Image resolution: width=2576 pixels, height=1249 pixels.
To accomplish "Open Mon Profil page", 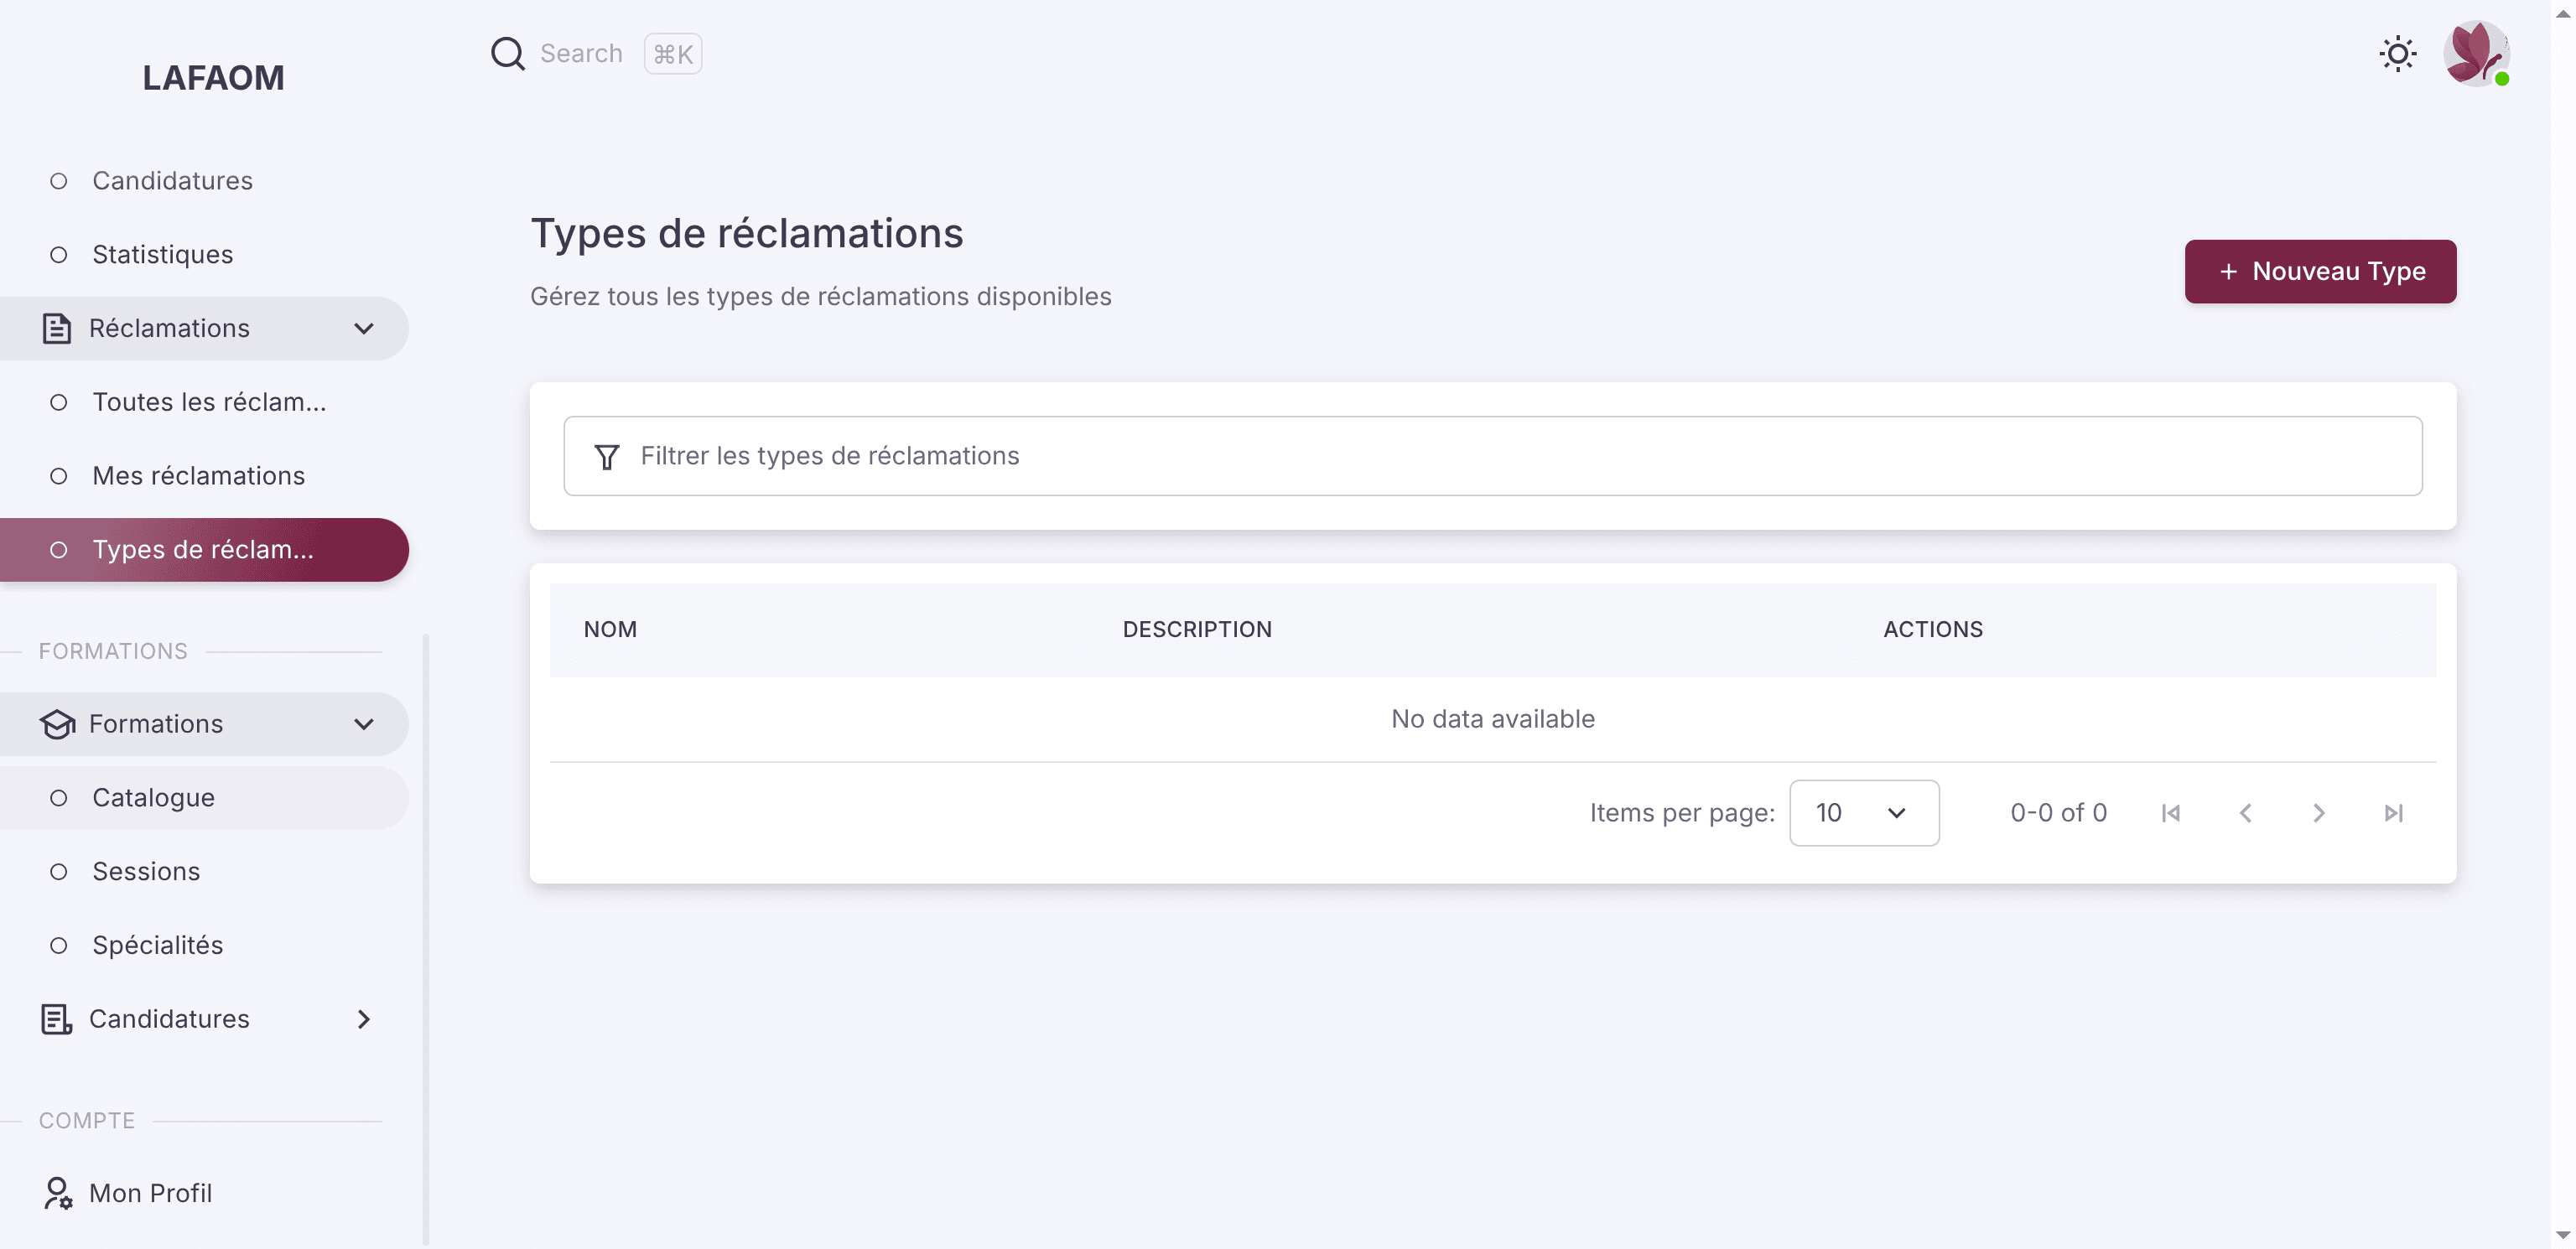I will 204,1193.
